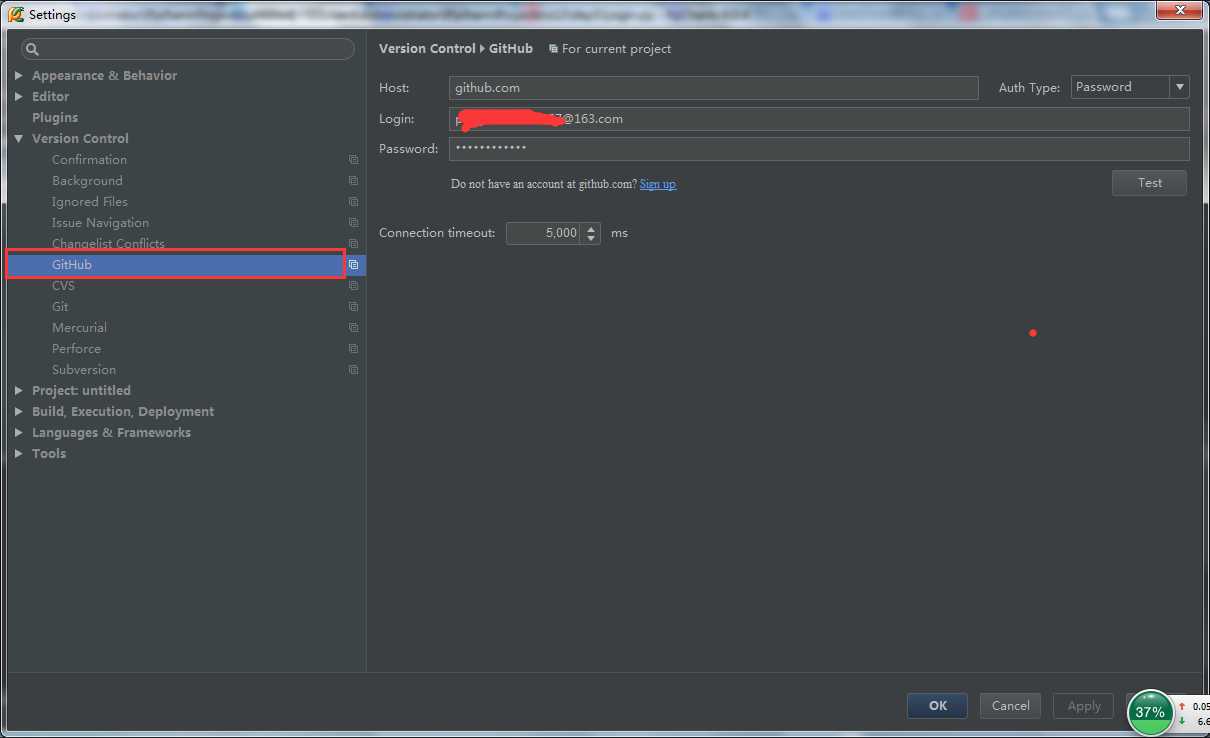Screen dimensions: 1210x738
Task: Click the project-level icon beside Mercurial
Action: 353,328
